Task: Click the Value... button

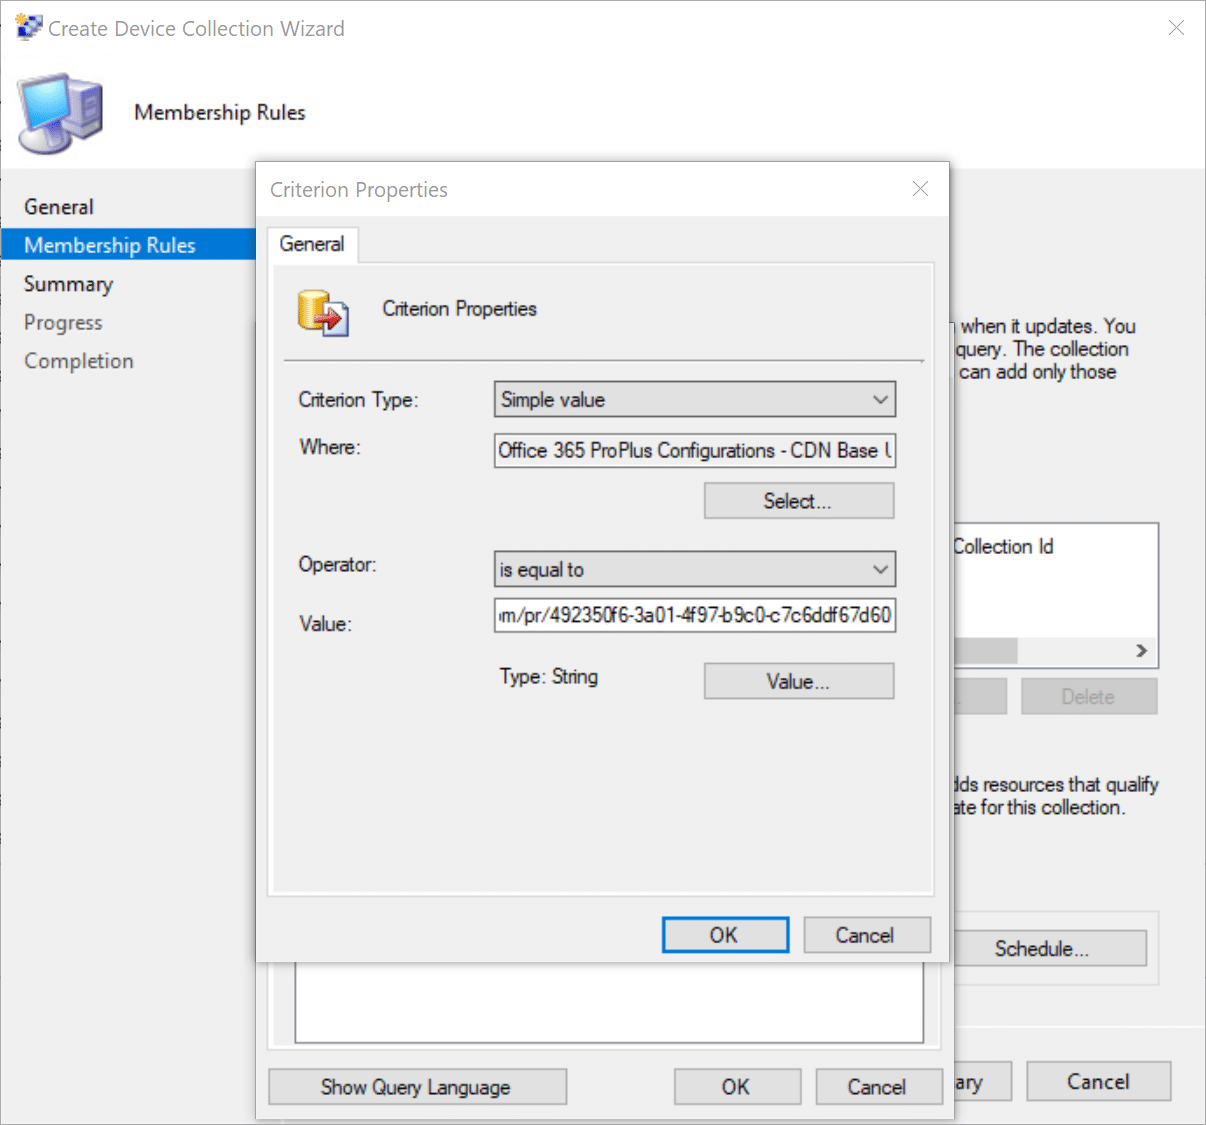Action: pyautogui.click(x=798, y=681)
